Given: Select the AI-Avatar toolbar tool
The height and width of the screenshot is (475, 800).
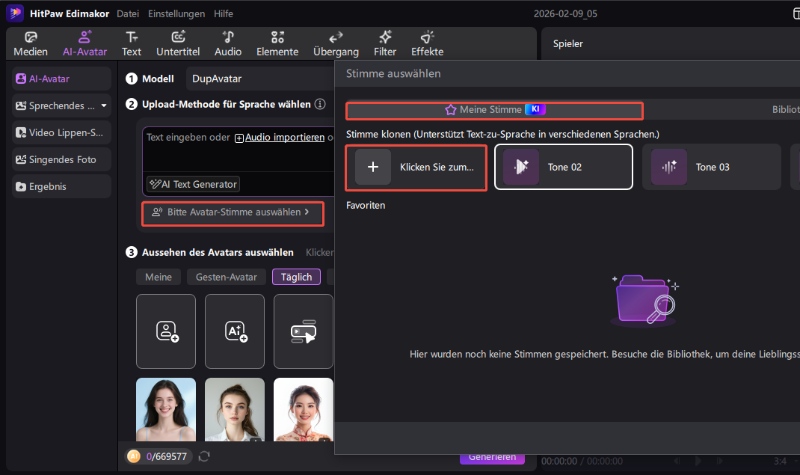Looking at the screenshot, I should tap(85, 44).
